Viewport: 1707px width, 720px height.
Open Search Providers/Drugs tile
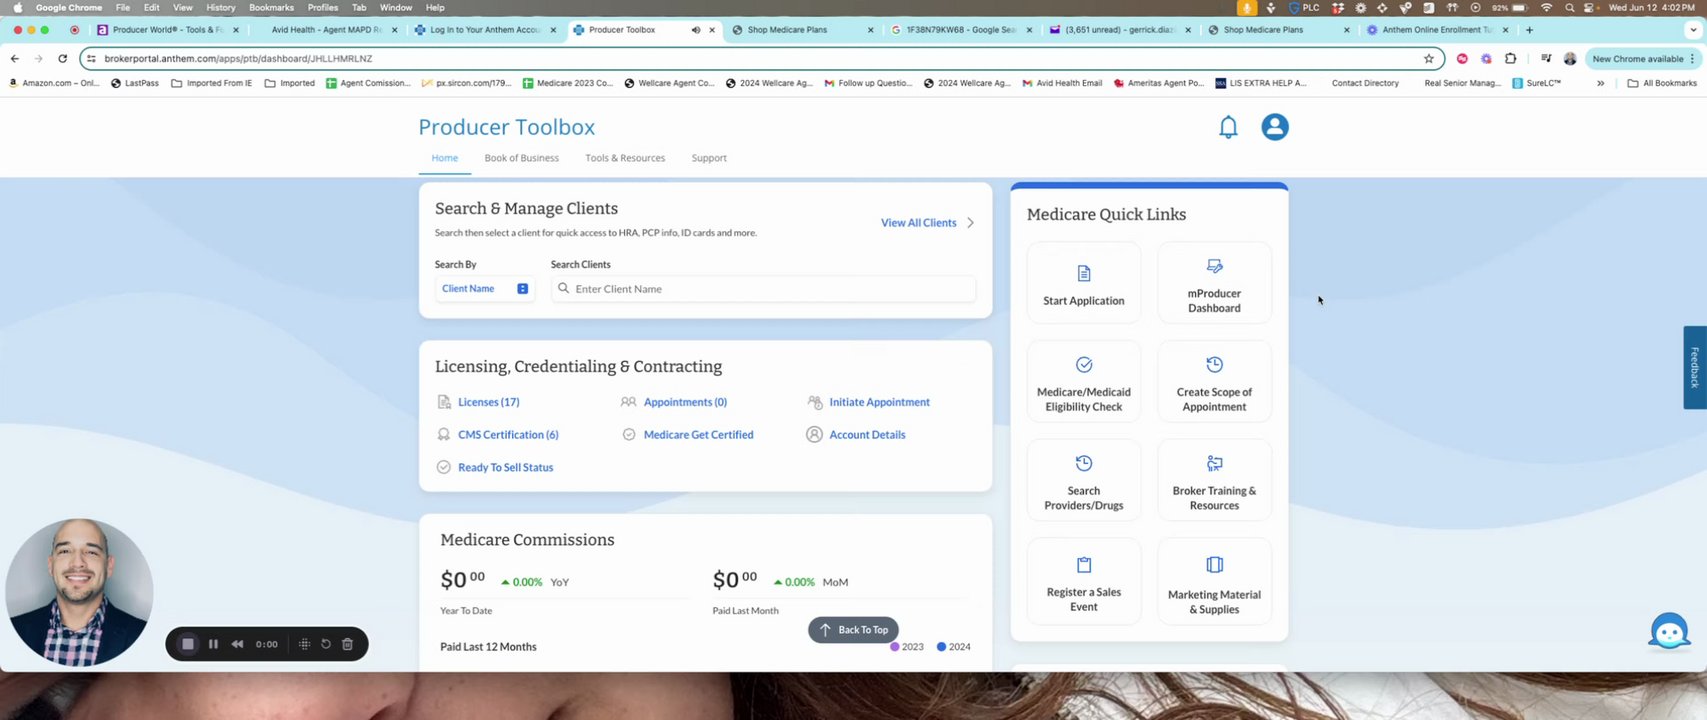pyautogui.click(x=1084, y=480)
